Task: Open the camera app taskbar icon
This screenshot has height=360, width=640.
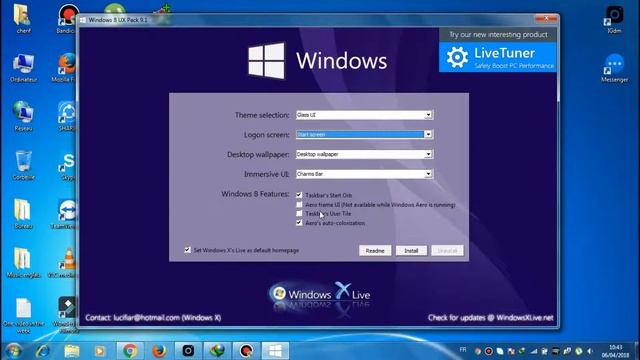Action: (188, 351)
